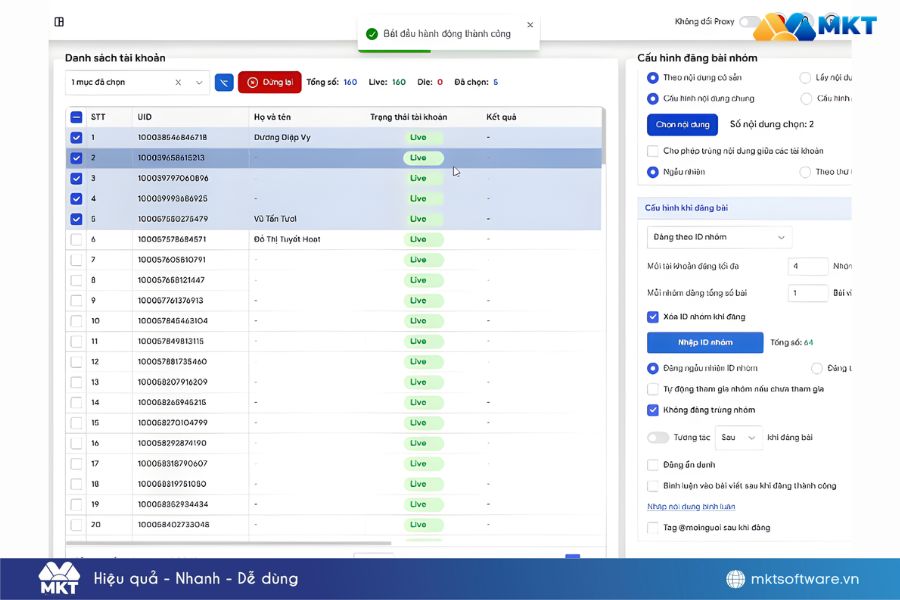Expand the 'Sau' timing dropdown
Image resolution: width=900 pixels, height=600 pixels.
tap(739, 437)
